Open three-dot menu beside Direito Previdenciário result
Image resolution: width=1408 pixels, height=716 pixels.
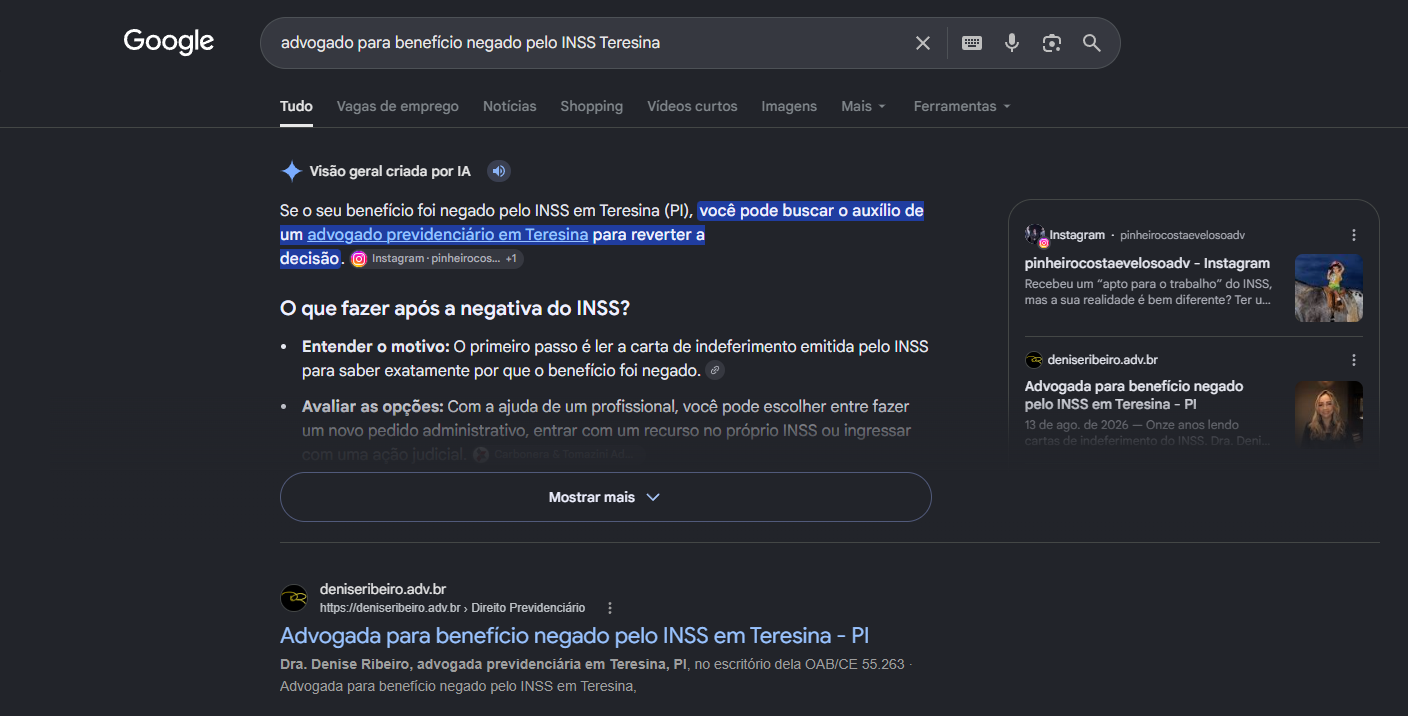click(x=610, y=608)
